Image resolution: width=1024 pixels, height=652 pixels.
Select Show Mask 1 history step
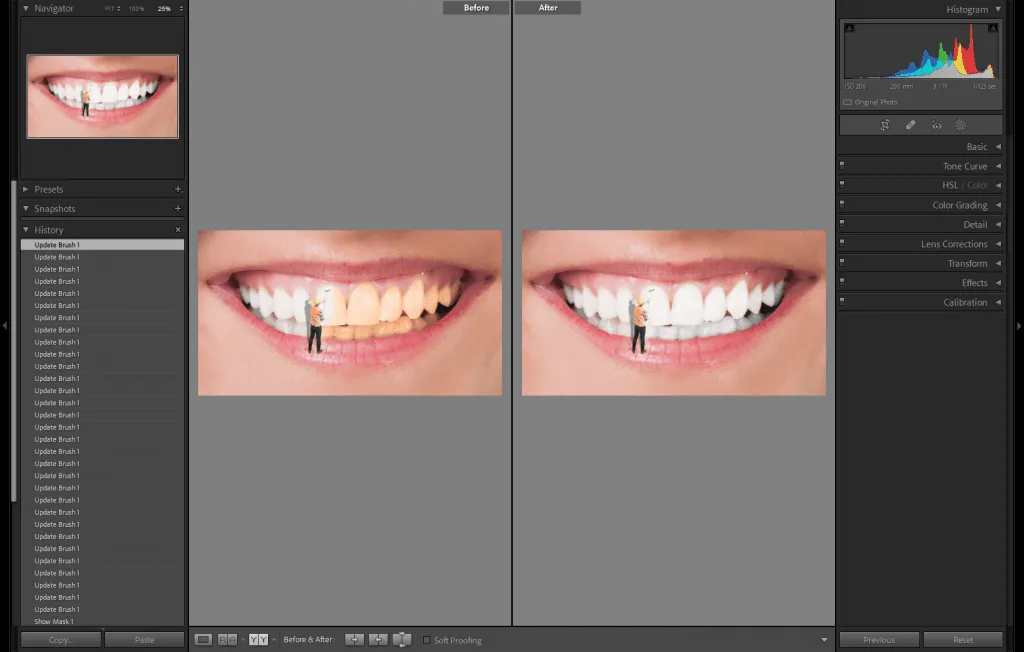(x=54, y=621)
